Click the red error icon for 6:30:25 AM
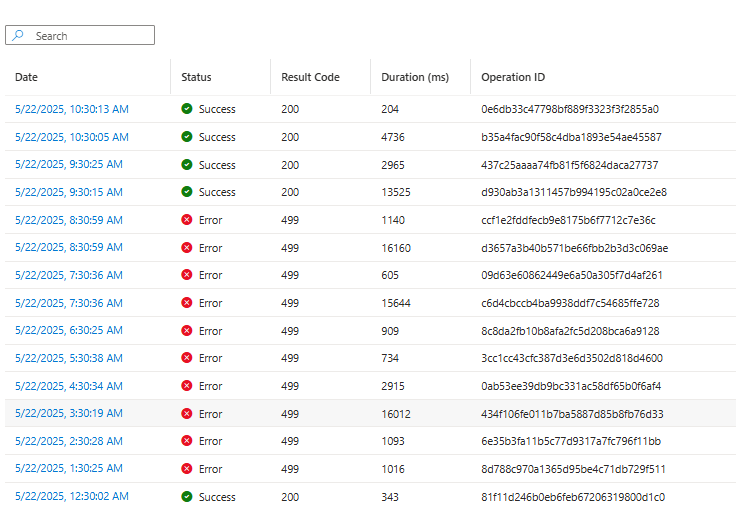736x508 pixels. pyautogui.click(x=187, y=331)
